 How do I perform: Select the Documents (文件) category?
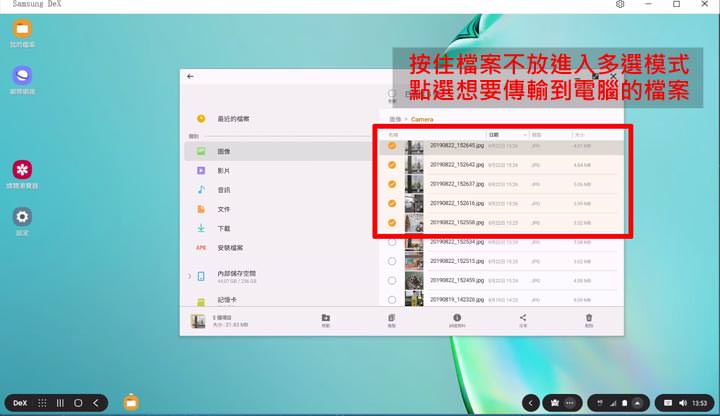click(278, 209)
